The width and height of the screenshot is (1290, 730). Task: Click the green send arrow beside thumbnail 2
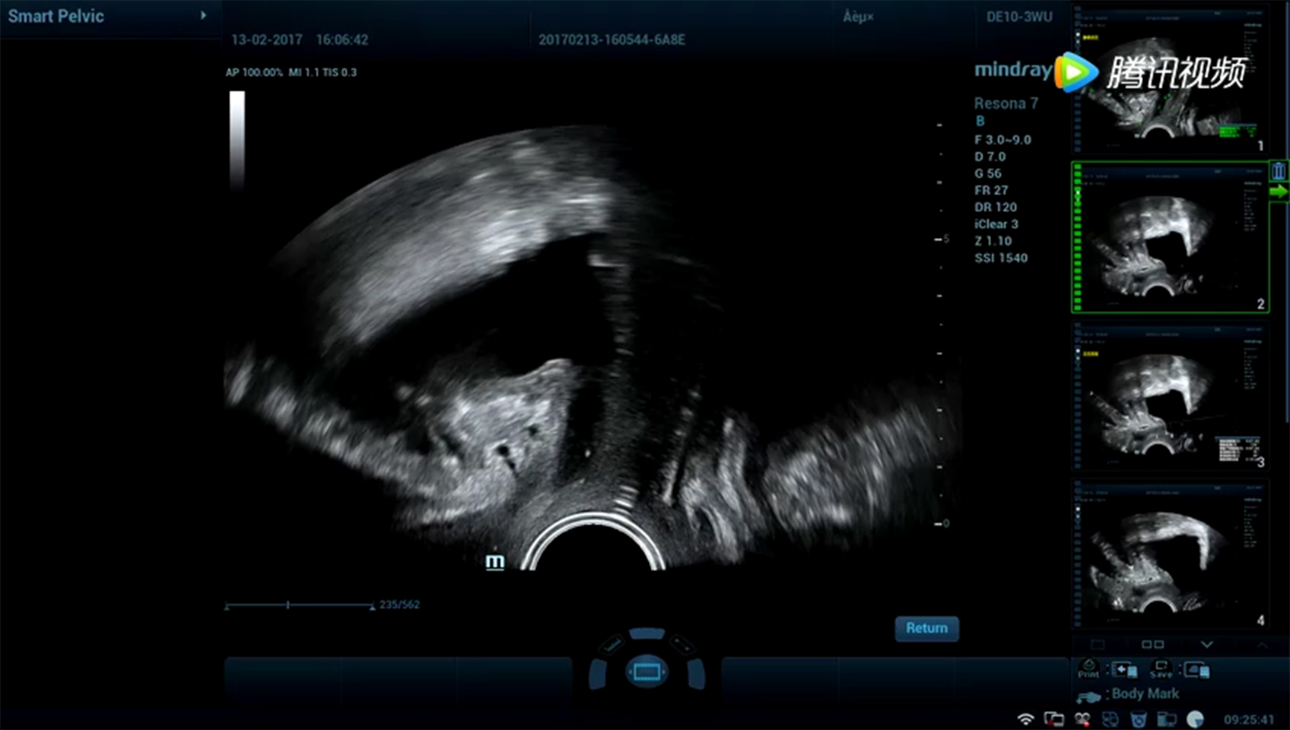click(x=1278, y=191)
